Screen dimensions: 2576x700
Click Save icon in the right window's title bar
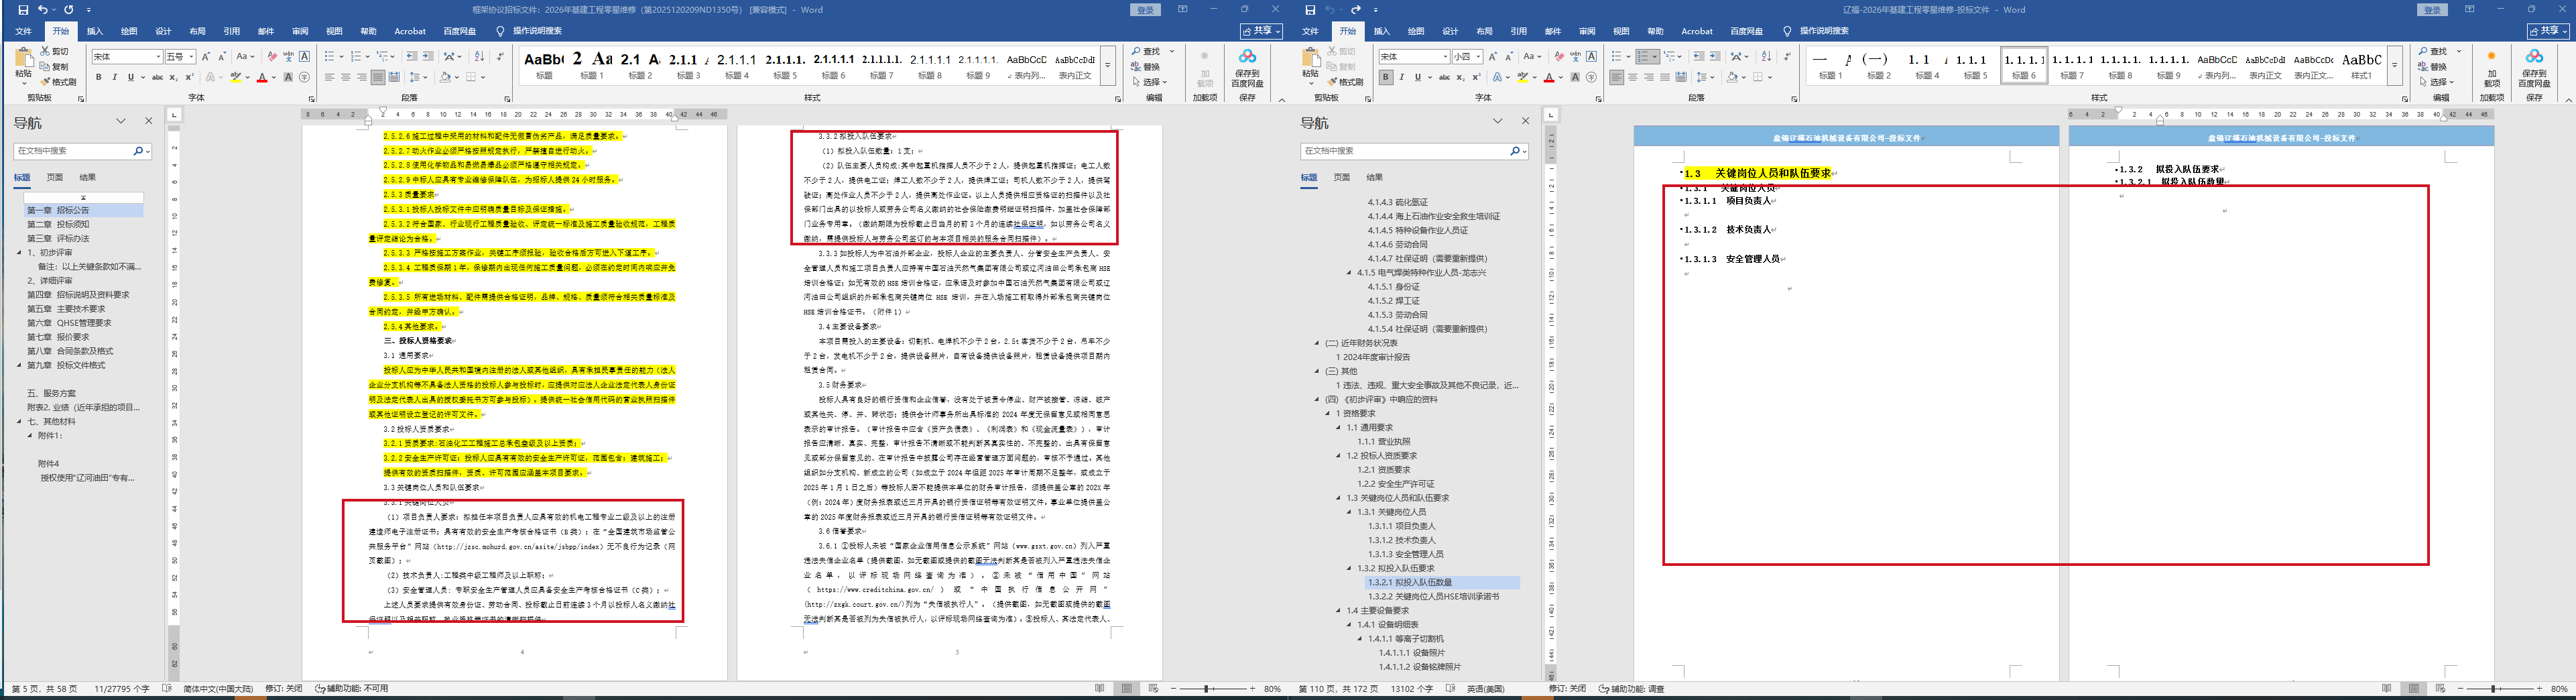[x=1310, y=10]
